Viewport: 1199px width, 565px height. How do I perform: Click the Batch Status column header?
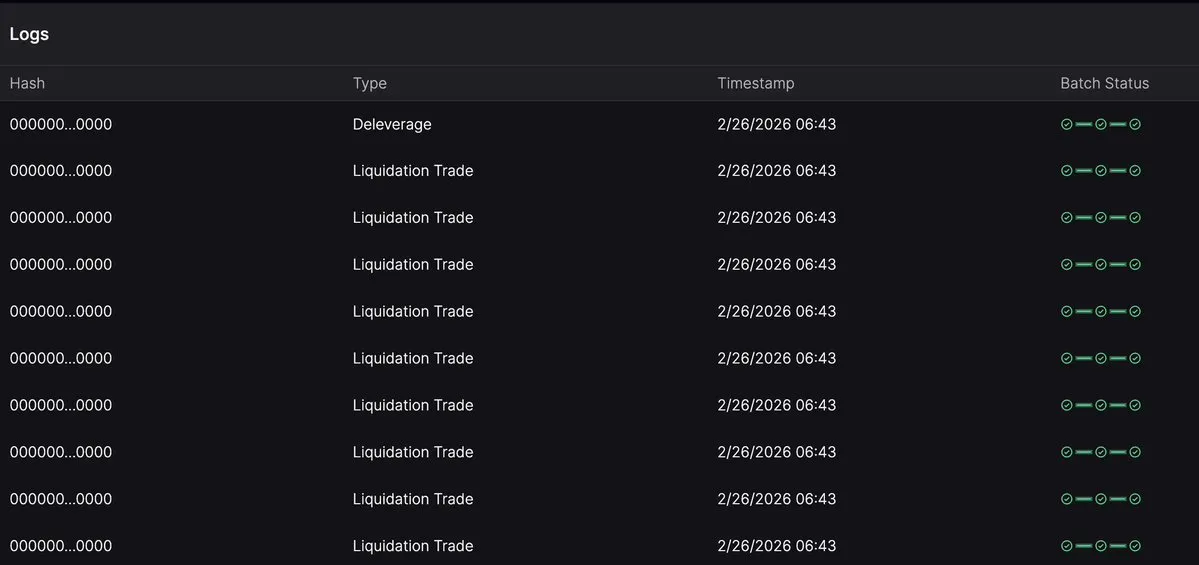point(1104,83)
